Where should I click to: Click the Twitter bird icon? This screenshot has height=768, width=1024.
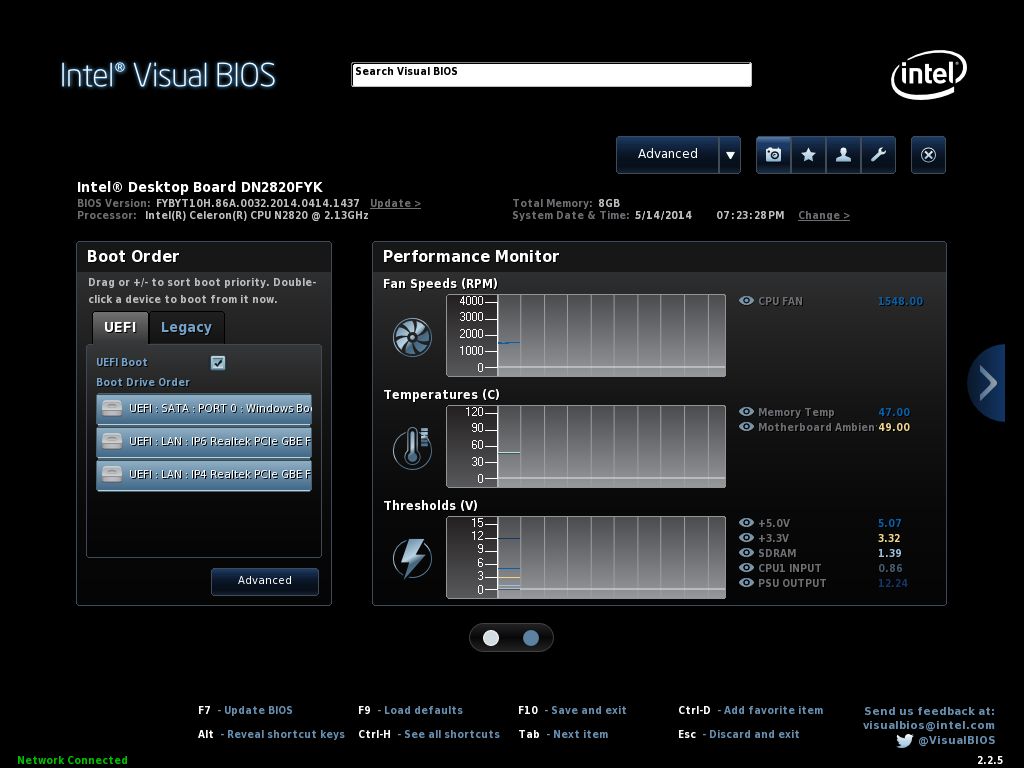click(x=904, y=741)
